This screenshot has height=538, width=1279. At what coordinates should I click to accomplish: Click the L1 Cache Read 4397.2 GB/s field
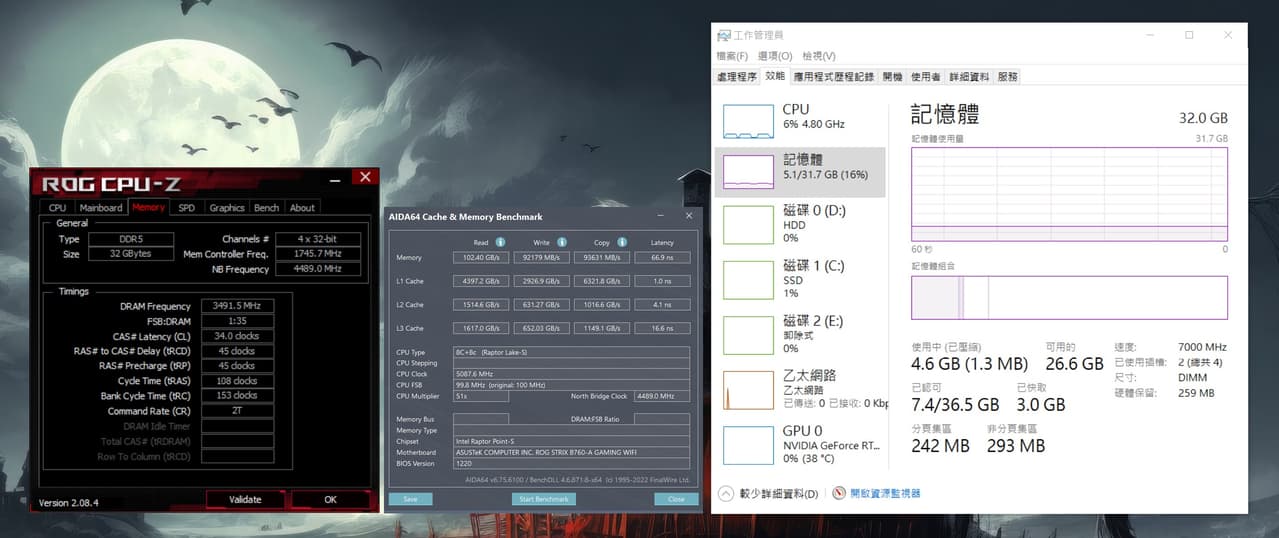pyautogui.click(x=481, y=281)
